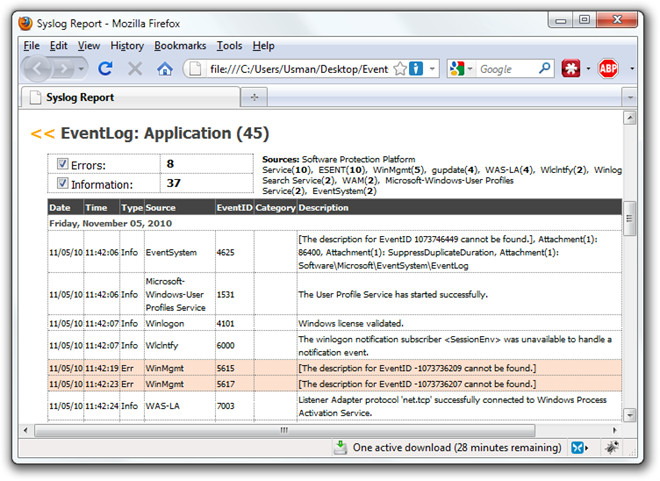This screenshot has height=481, width=660.
Task: Toggle the Information checkbox
Action: (x=62, y=183)
